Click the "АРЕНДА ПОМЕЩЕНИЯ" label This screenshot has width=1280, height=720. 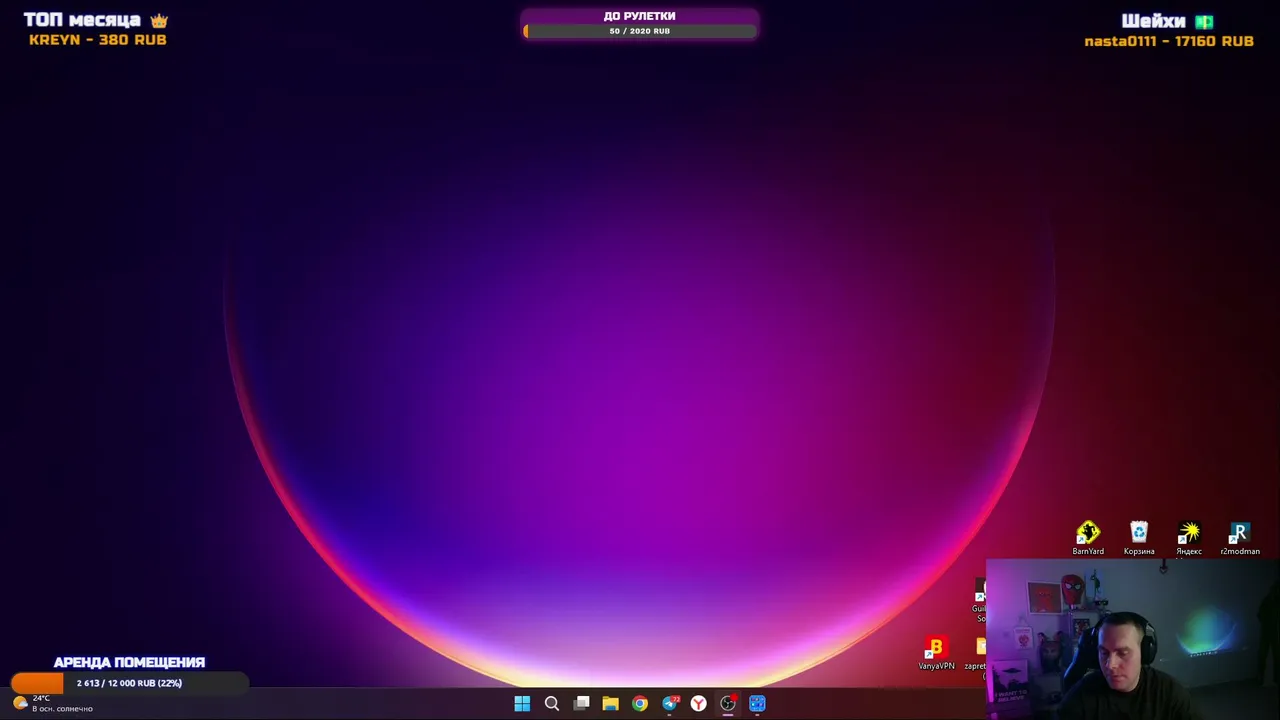pyautogui.click(x=129, y=662)
